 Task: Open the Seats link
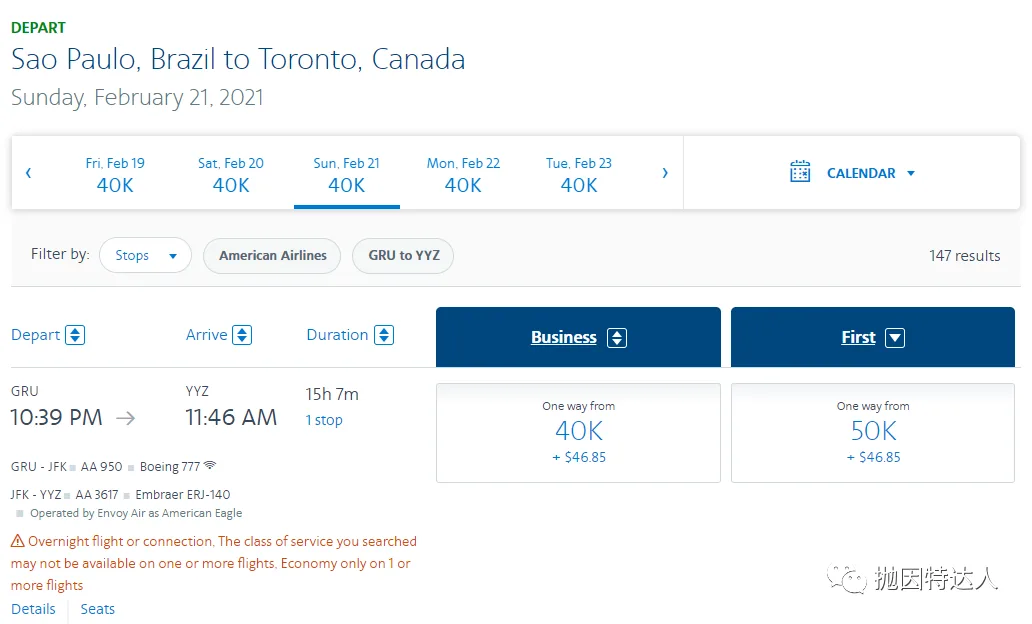coord(98,609)
